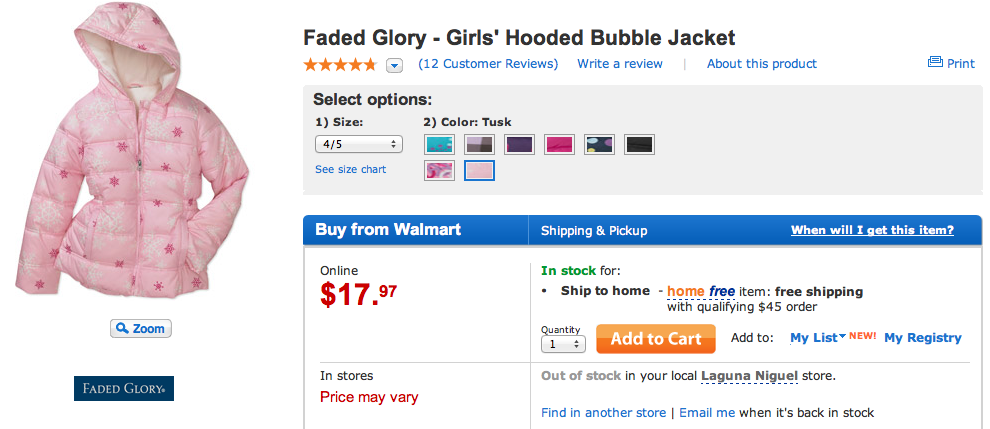Screen dimensions: 990x429
Task: Choose the hot pink color swatch
Action: [559, 144]
